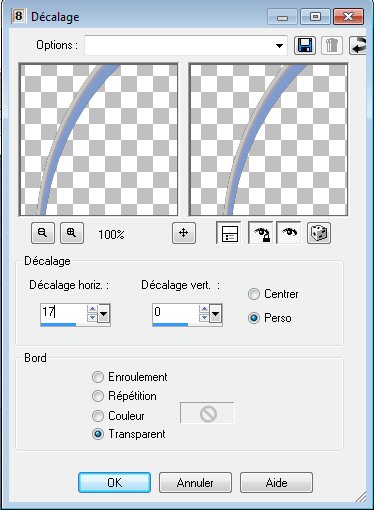Toggle the auto proof locked eye icon
The height and width of the screenshot is (510, 374).
pyautogui.click(x=261, y=233)
